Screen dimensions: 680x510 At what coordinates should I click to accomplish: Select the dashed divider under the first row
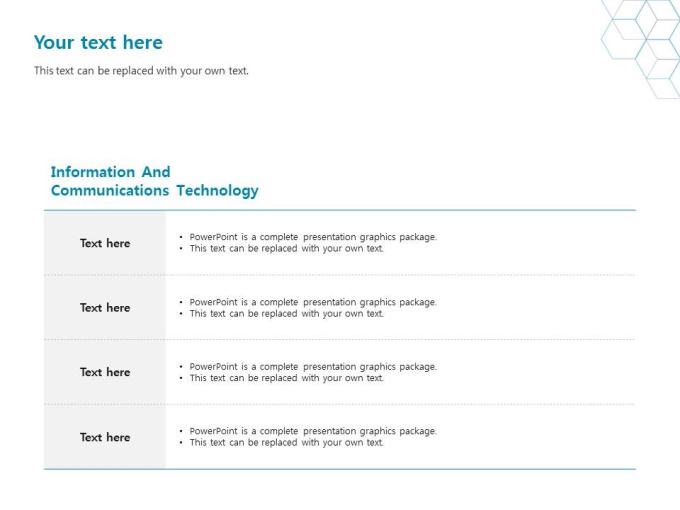click(340, 275)
